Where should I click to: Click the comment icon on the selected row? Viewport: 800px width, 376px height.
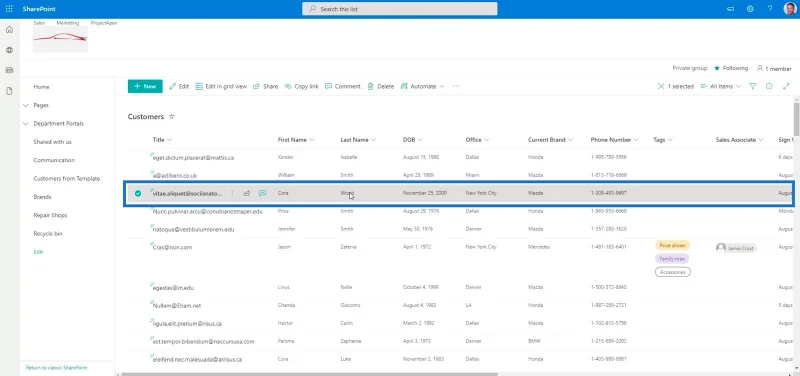click(262, 193)
